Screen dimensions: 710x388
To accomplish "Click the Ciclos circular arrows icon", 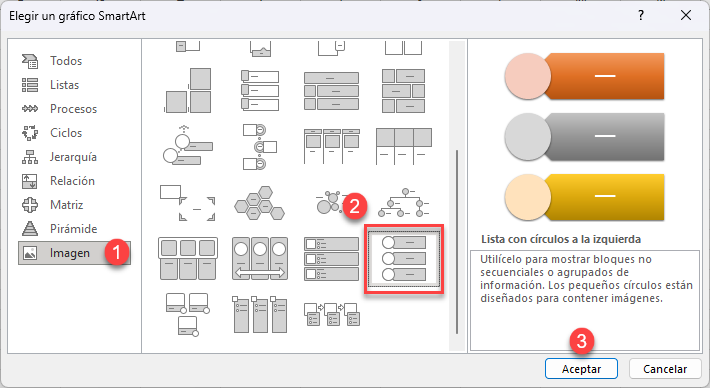I will click(30, 133).
